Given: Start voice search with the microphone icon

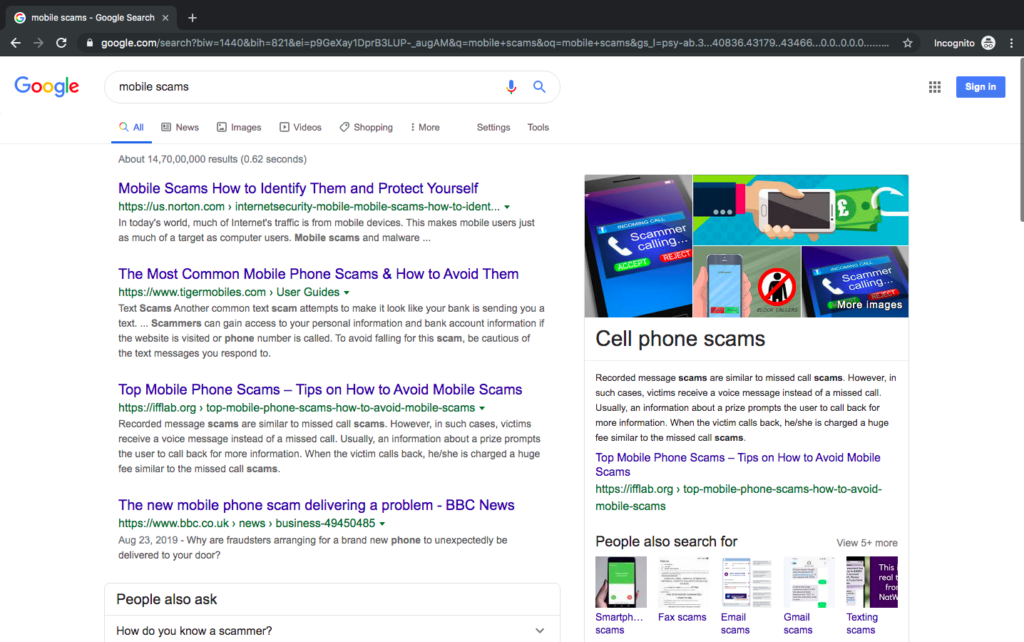Looking at the screenshot, I should tap(511, 86).
